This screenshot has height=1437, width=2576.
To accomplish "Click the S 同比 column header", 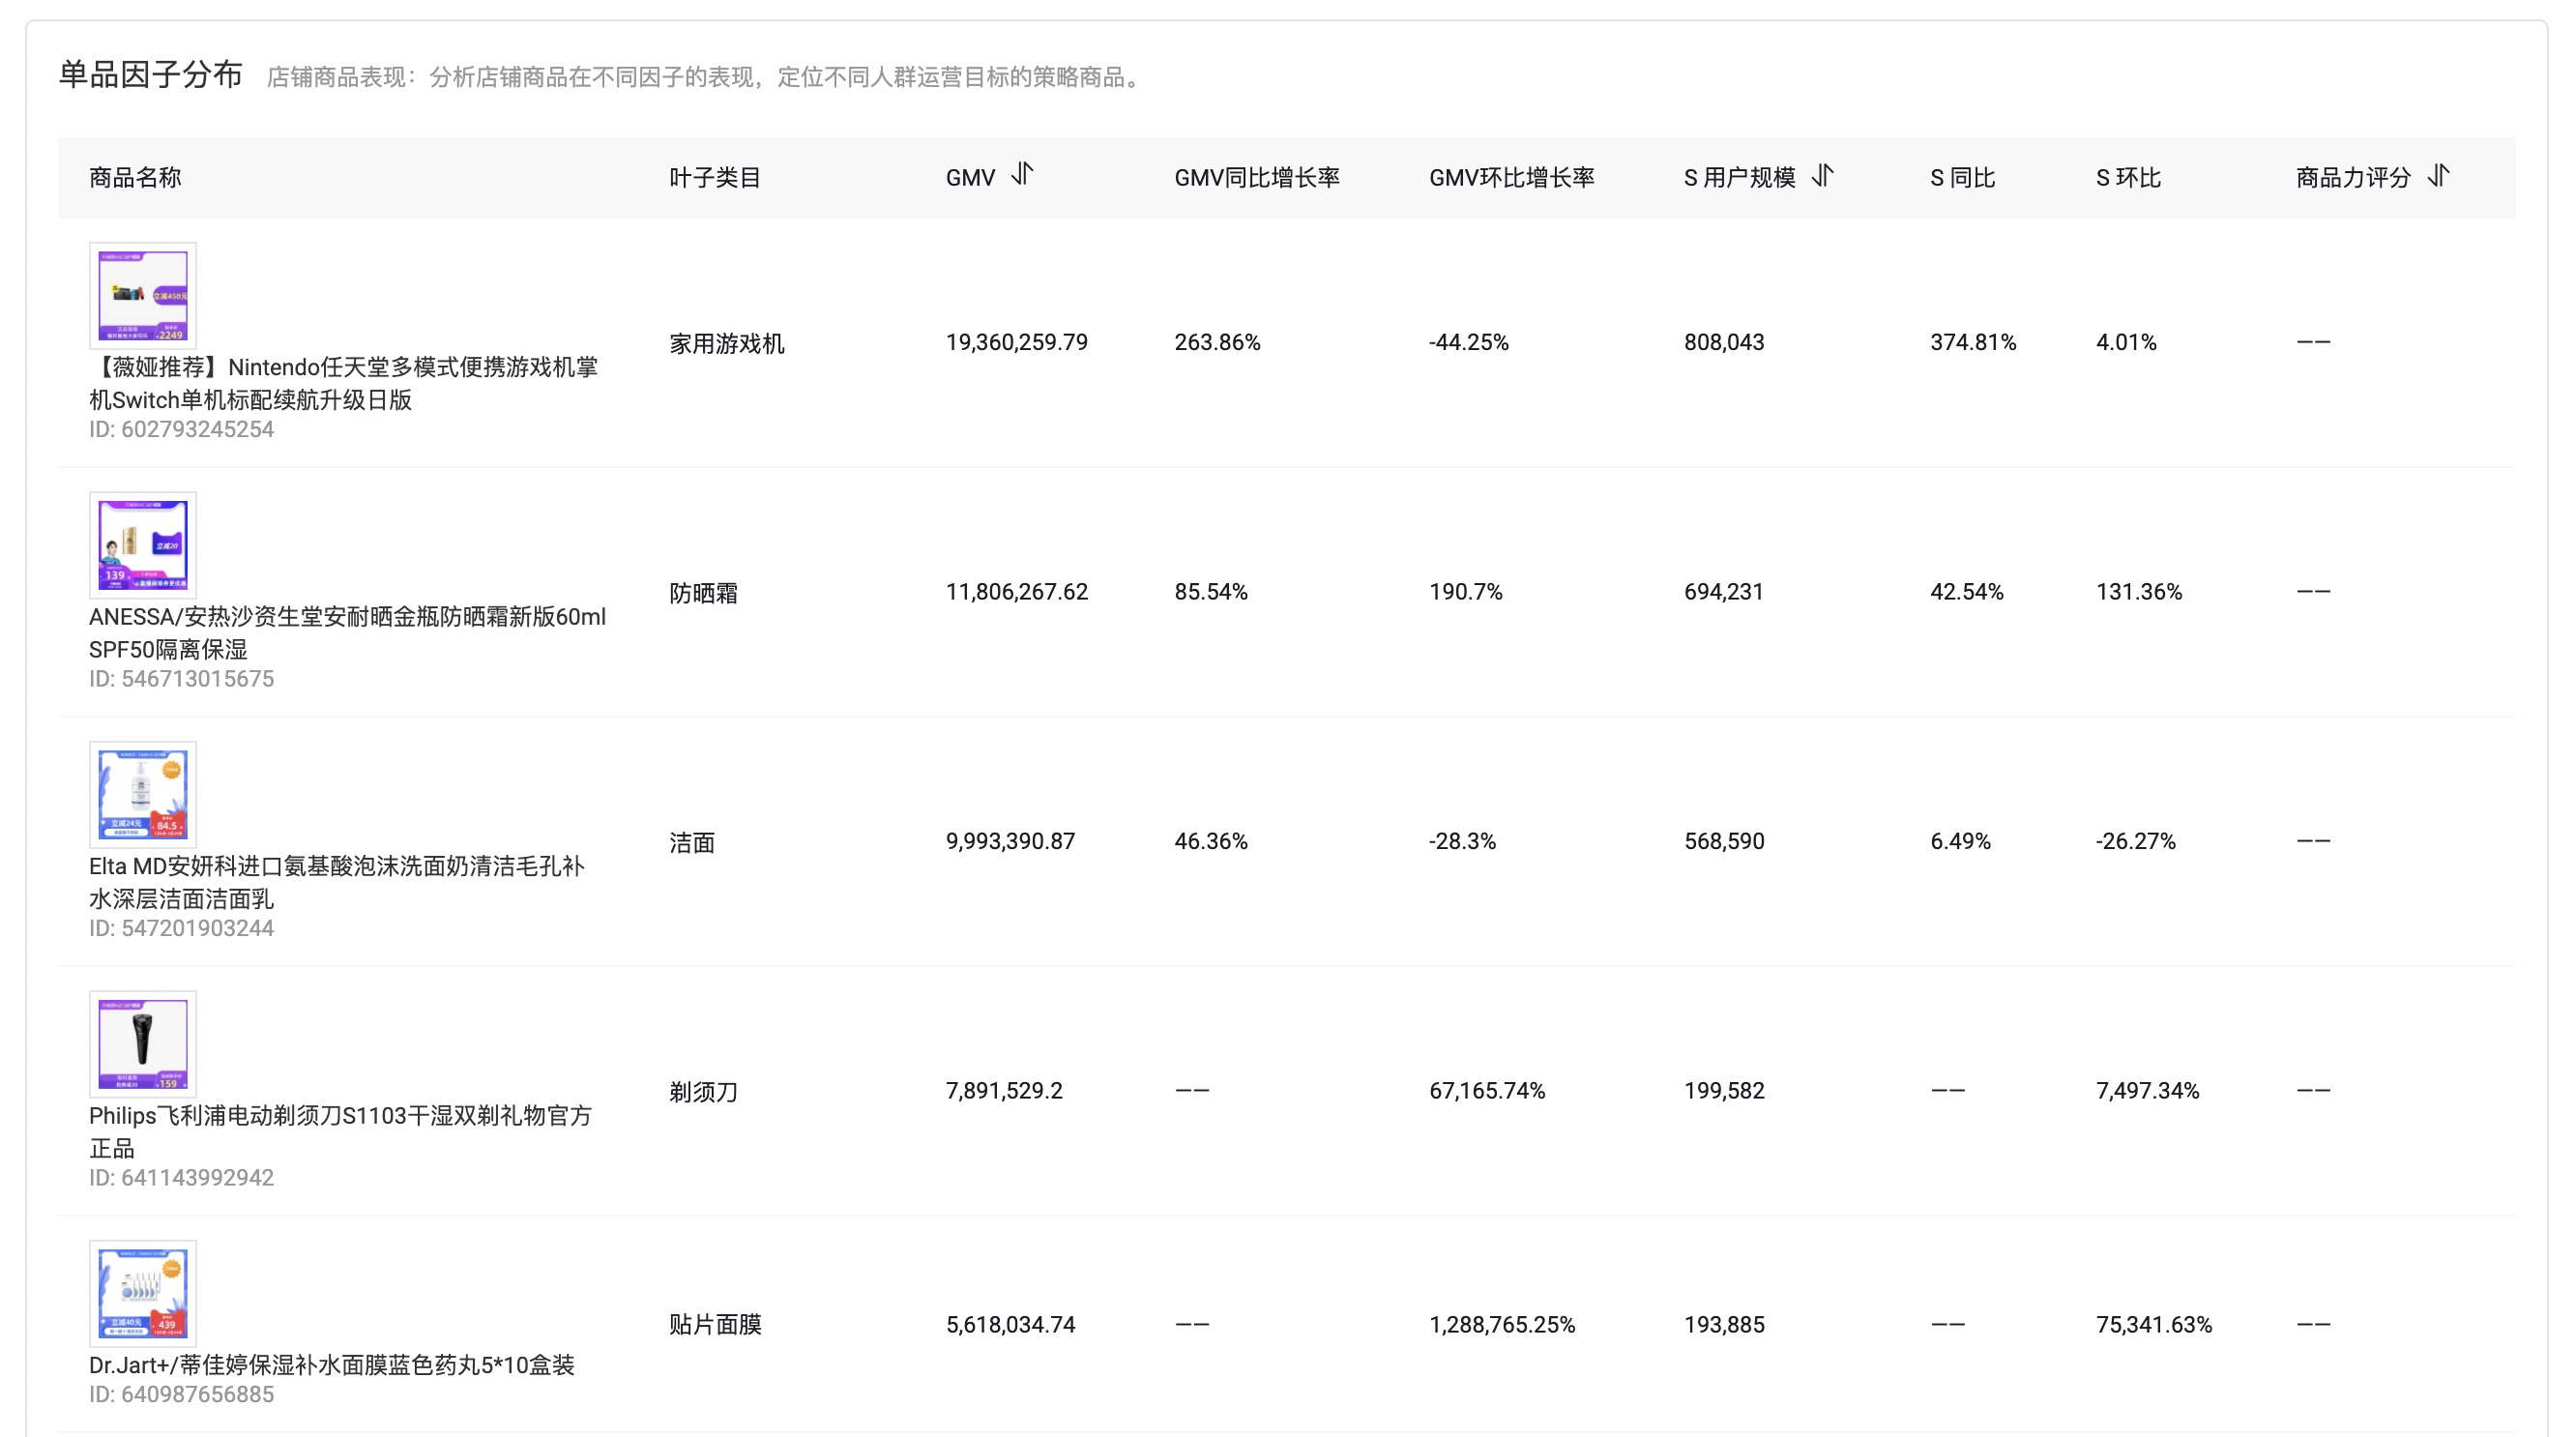I will tap(1962, 178).
